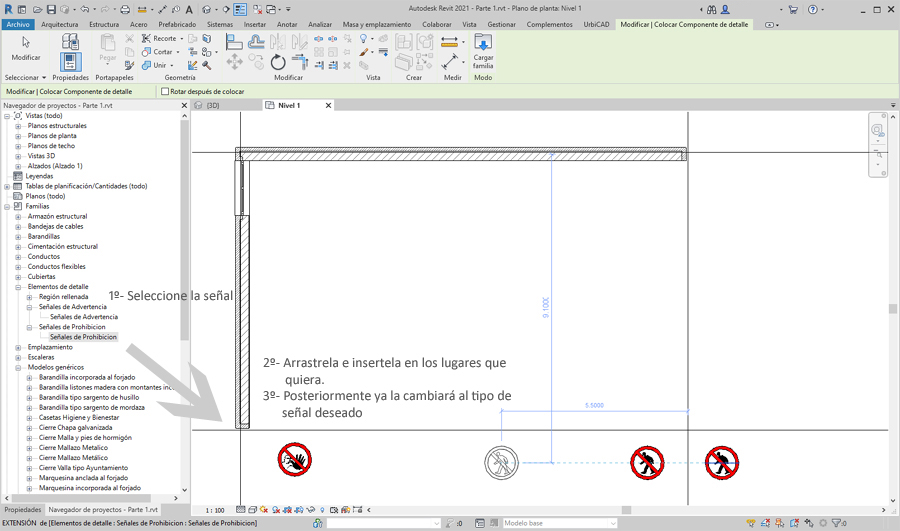Click the Print icon in quick access toolbar
Screen dimensions: 900x531
125,9
